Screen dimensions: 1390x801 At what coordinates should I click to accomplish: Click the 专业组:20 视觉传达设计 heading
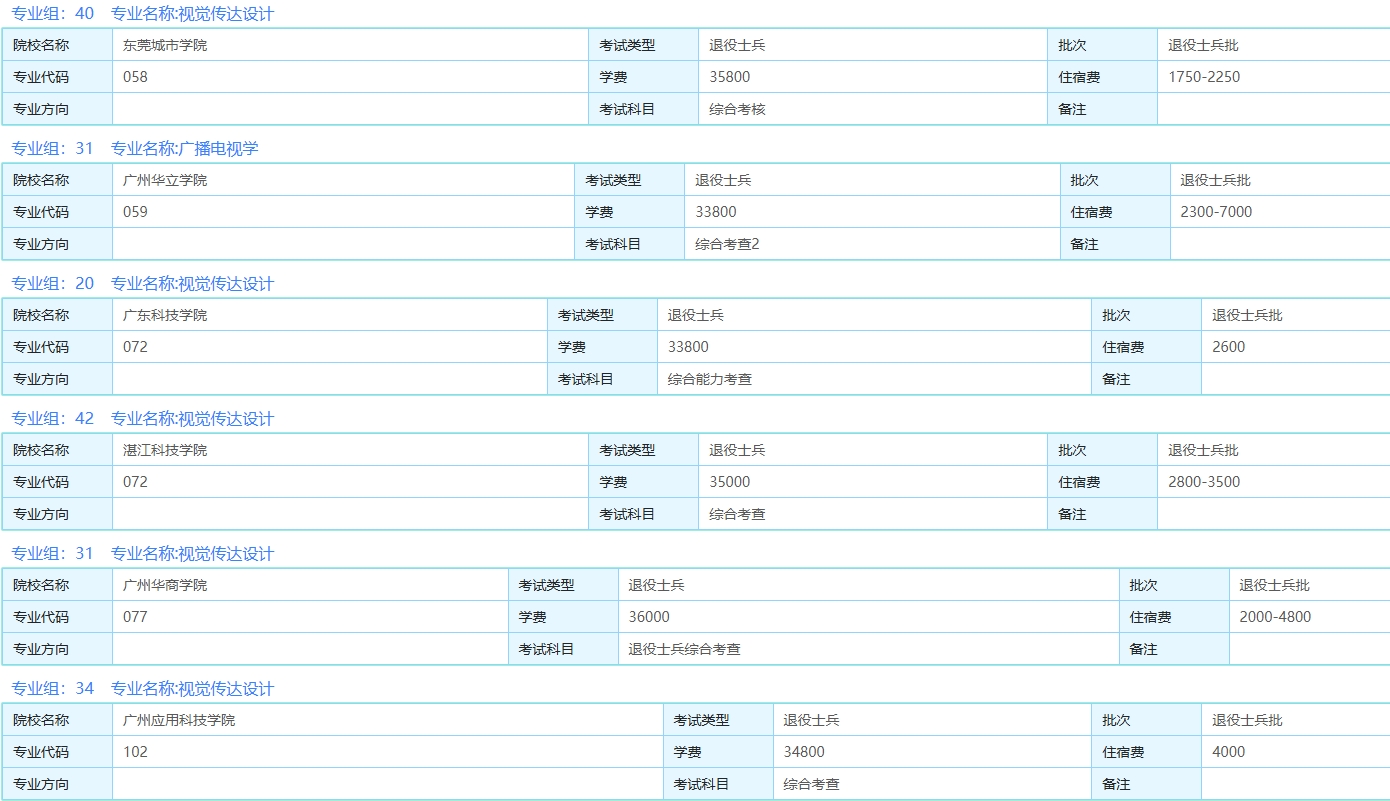142,284
